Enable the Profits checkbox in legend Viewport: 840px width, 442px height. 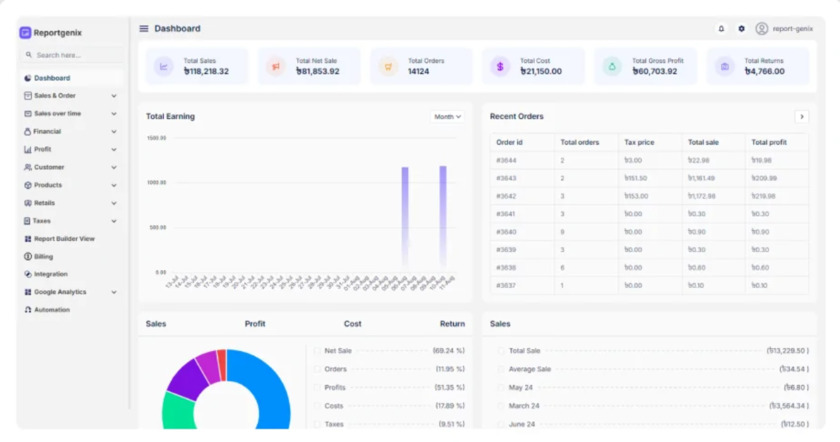317,387
